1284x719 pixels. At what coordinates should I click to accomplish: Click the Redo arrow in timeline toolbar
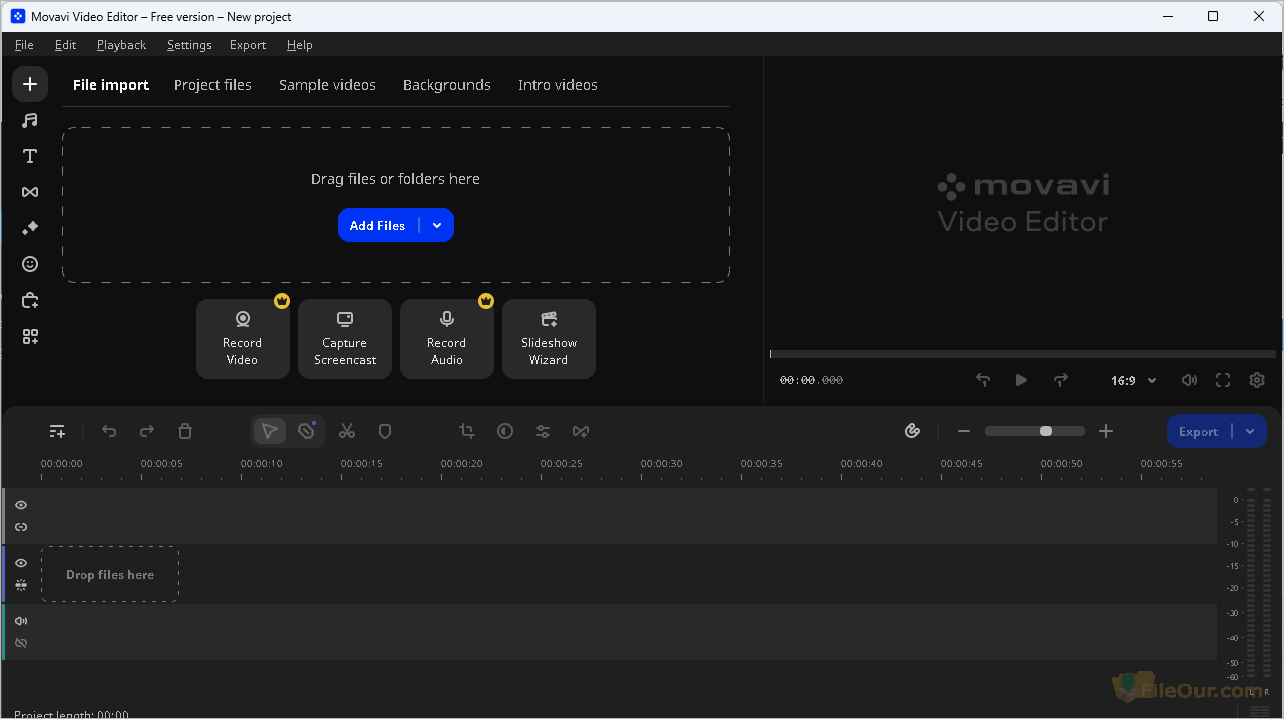coord(147,431)
